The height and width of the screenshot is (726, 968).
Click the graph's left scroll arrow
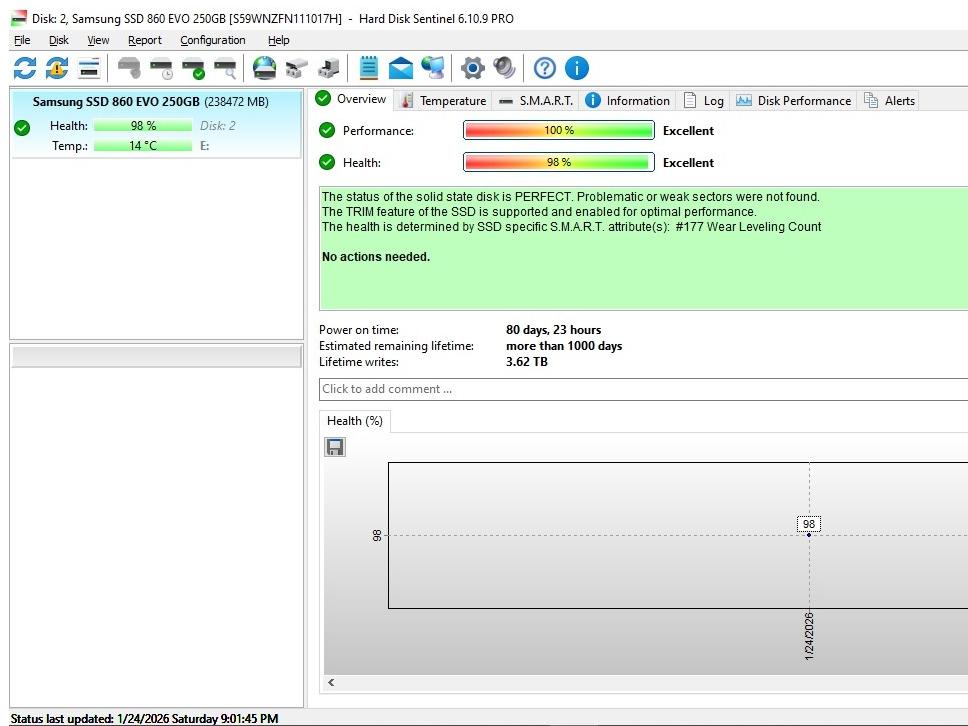tap(331, 683)
